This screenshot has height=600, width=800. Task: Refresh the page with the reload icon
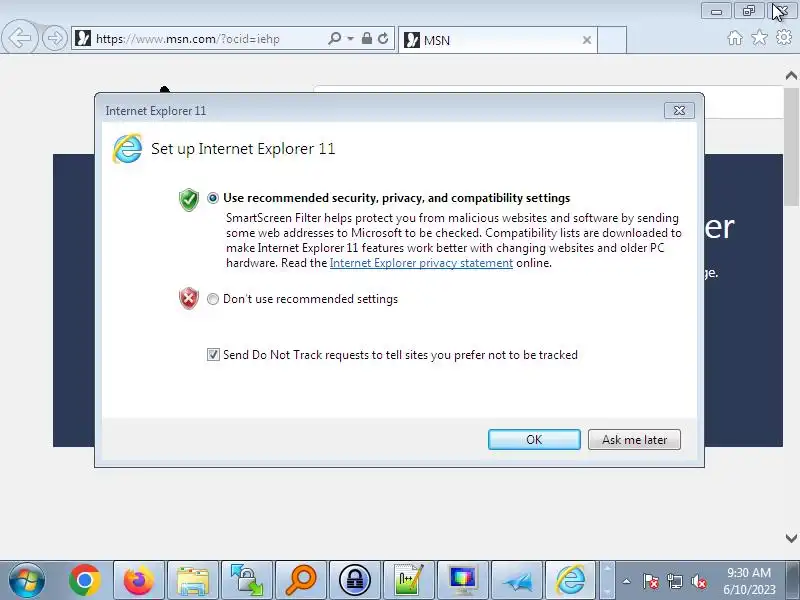(383, 38)
